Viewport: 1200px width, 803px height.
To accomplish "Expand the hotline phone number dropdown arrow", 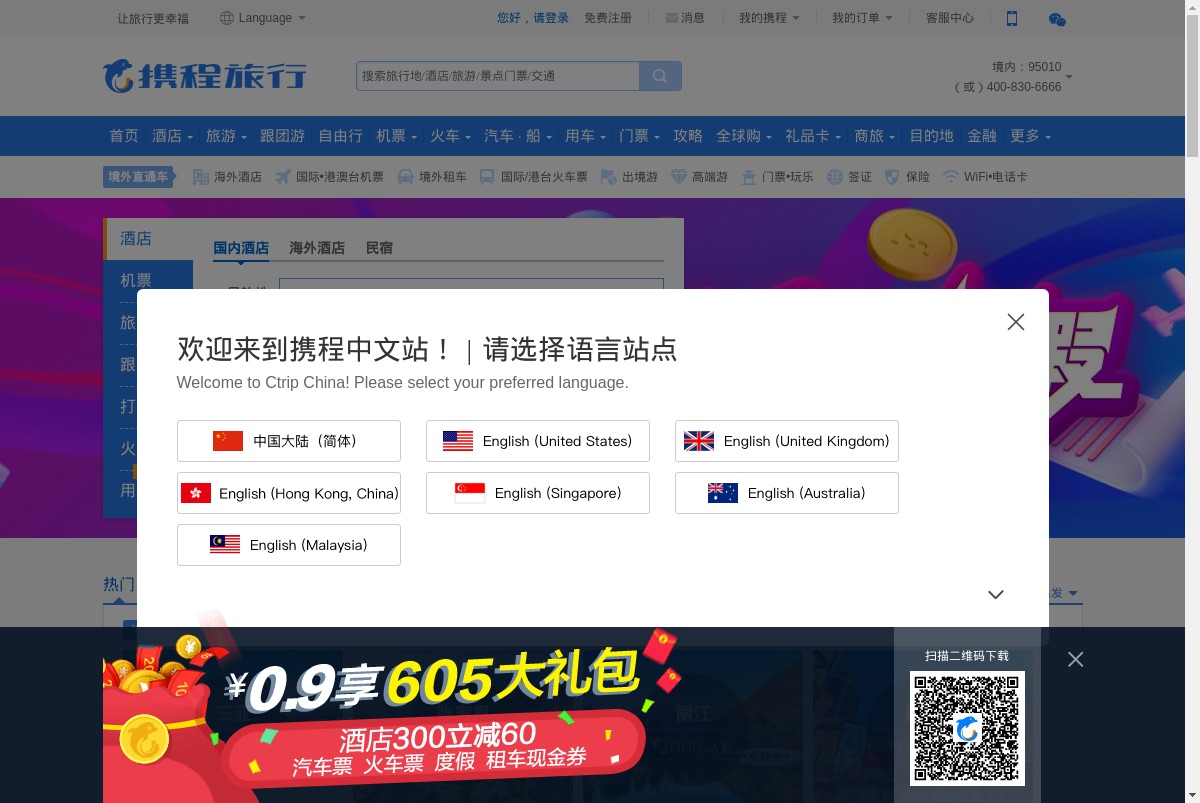I will pos(1069,77).
